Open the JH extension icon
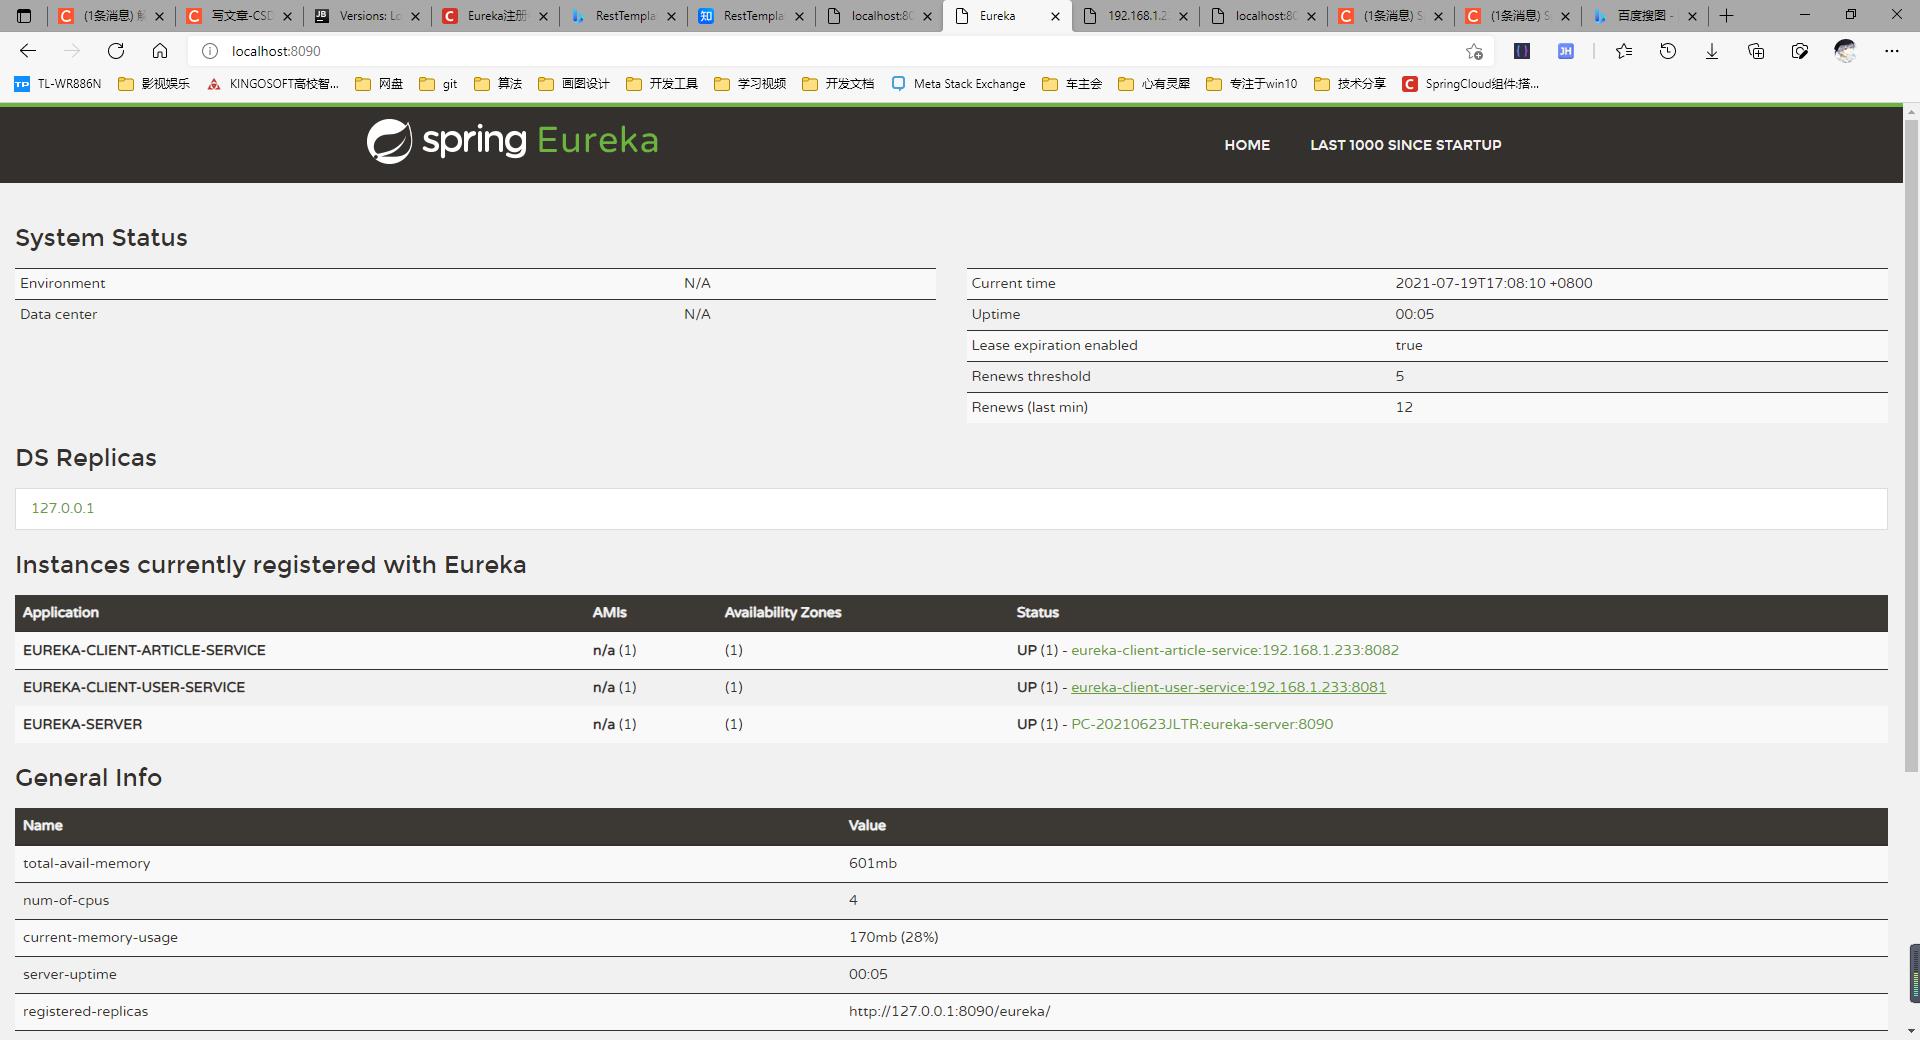 [x=1566, y=51]
